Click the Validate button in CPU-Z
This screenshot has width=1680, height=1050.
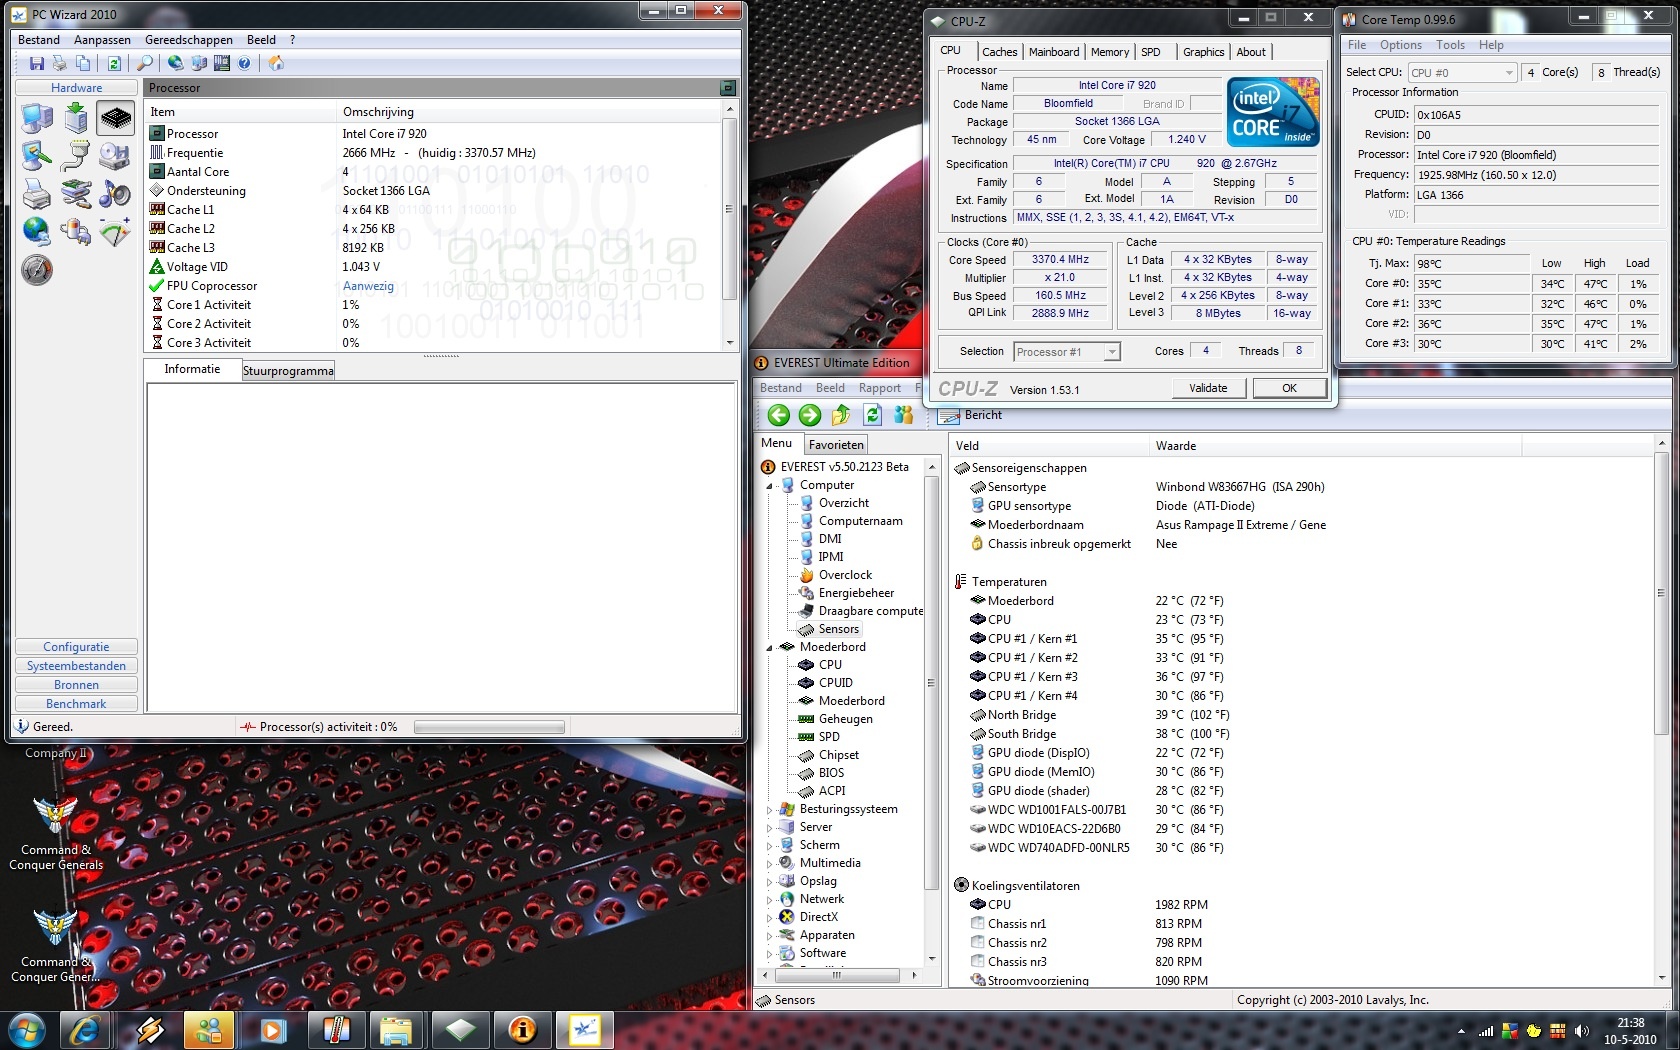(1208, 388)
